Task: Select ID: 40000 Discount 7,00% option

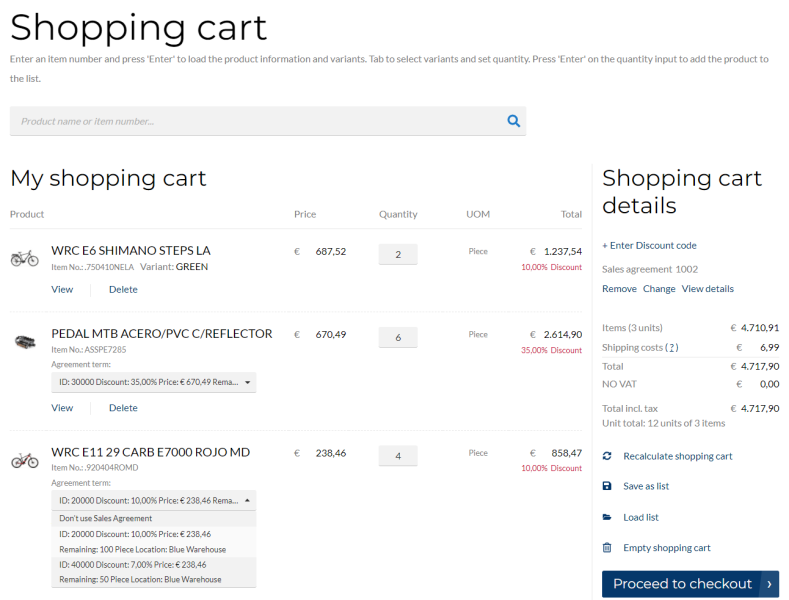Action: (x=153, y=572)
